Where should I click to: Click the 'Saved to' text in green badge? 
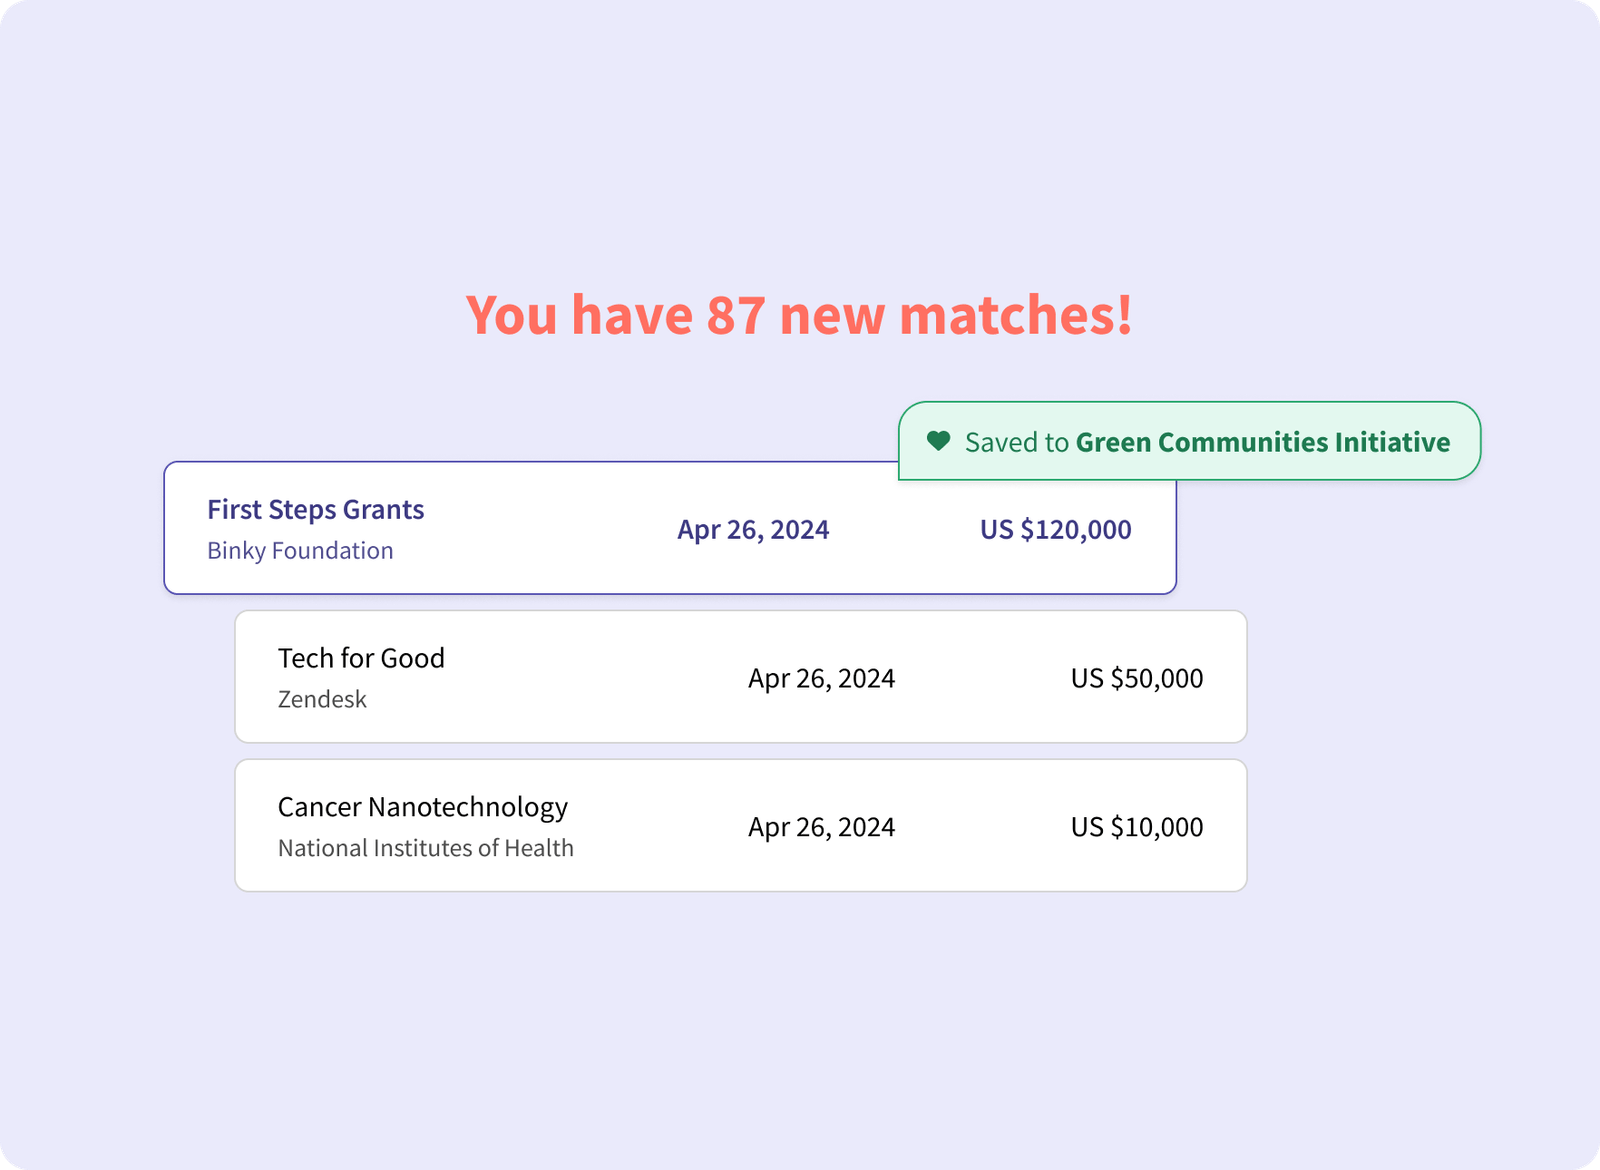click(x=1016, y=442)
